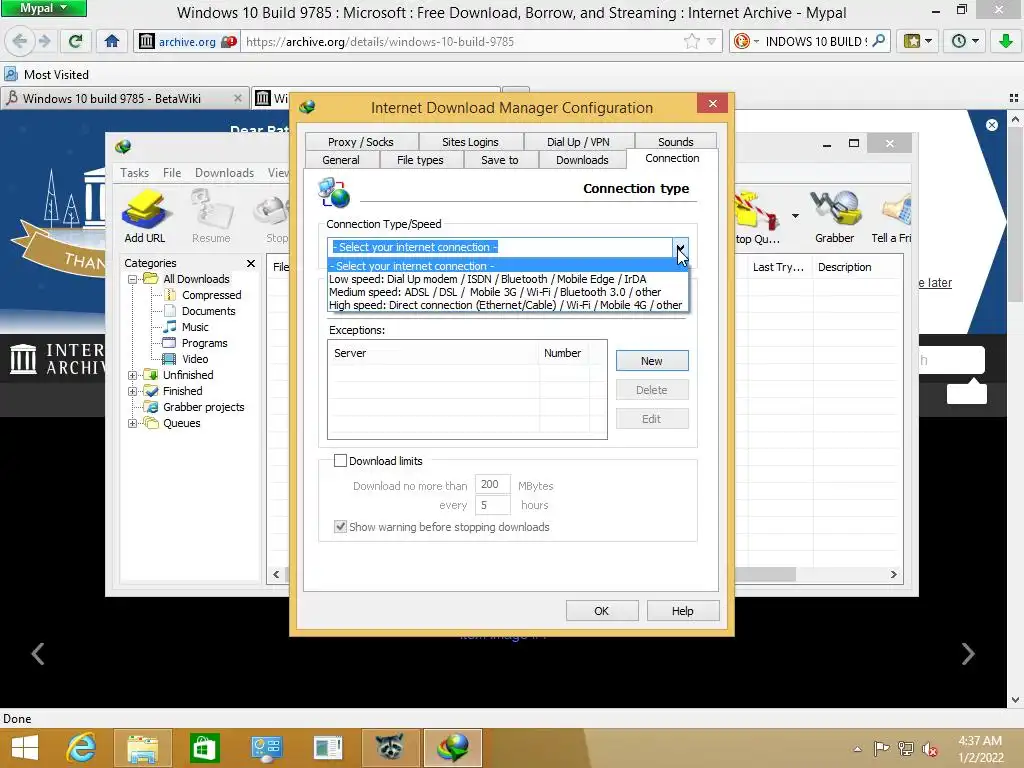The image size is (1024, 768).
Task: Open browser Downloads green arrow icon
Action: tap(1006, 41)
